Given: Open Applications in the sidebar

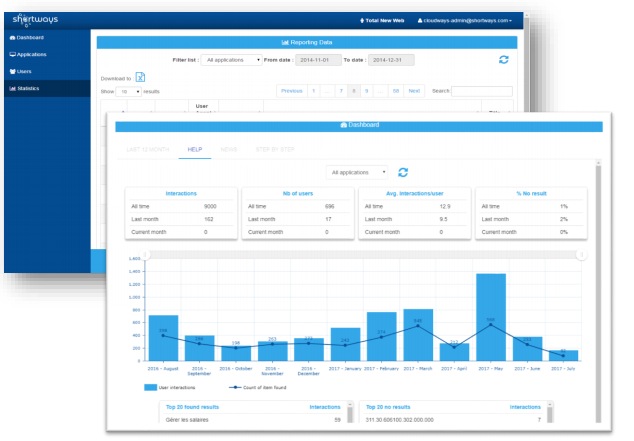Looking at the screenshot, I should pyautogui.click(x=28, y=55).
